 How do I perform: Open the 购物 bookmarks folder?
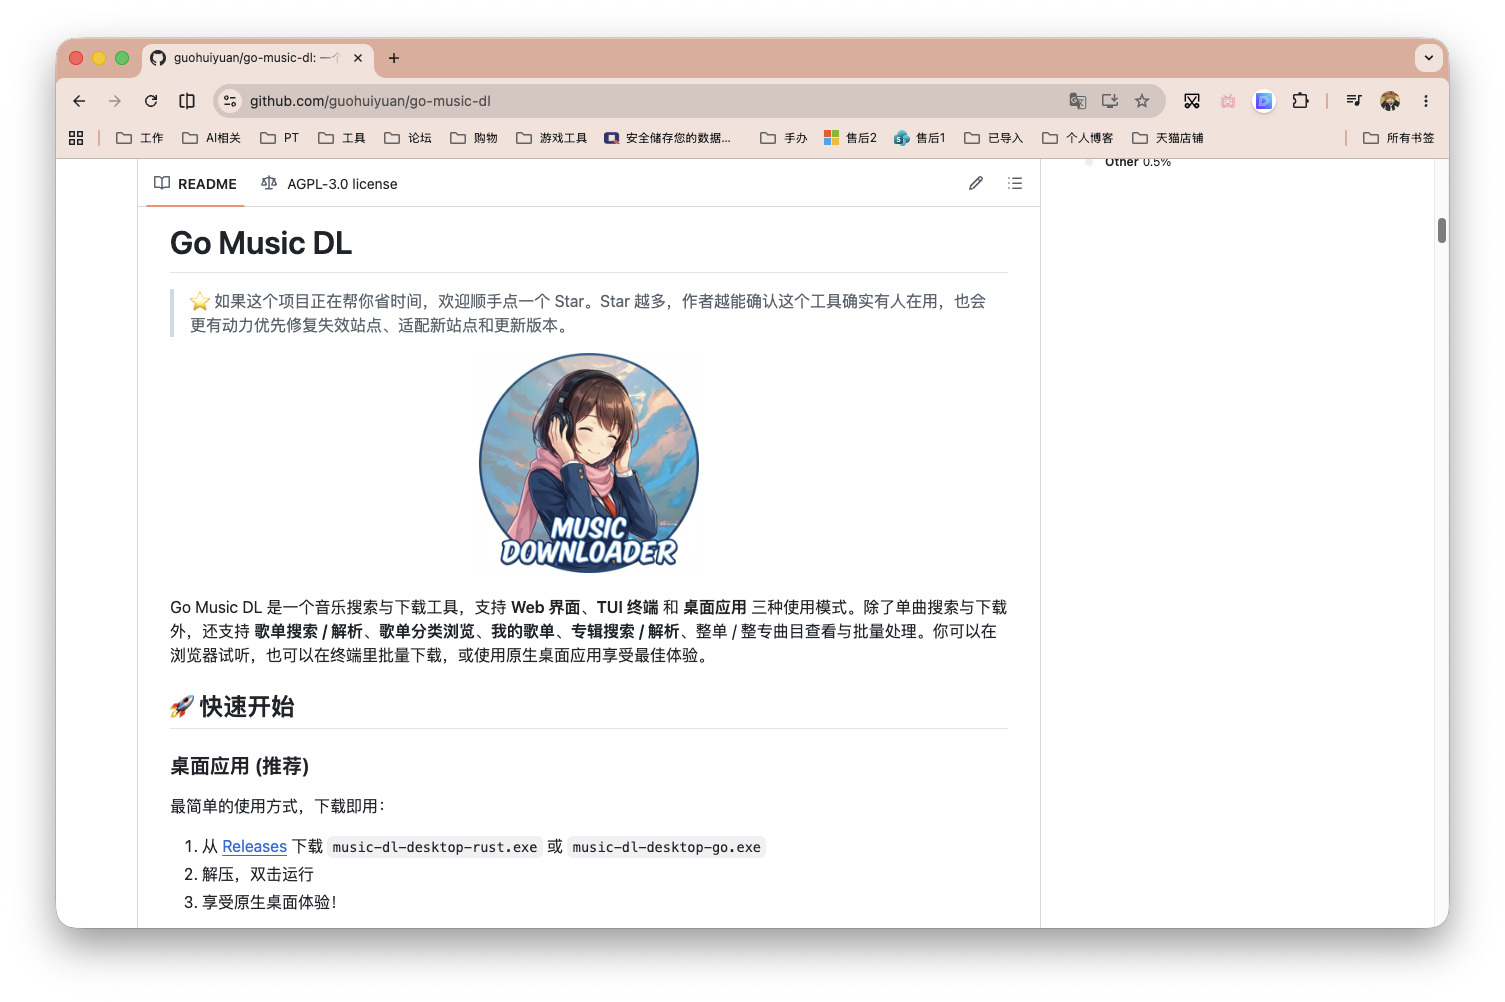474,138
